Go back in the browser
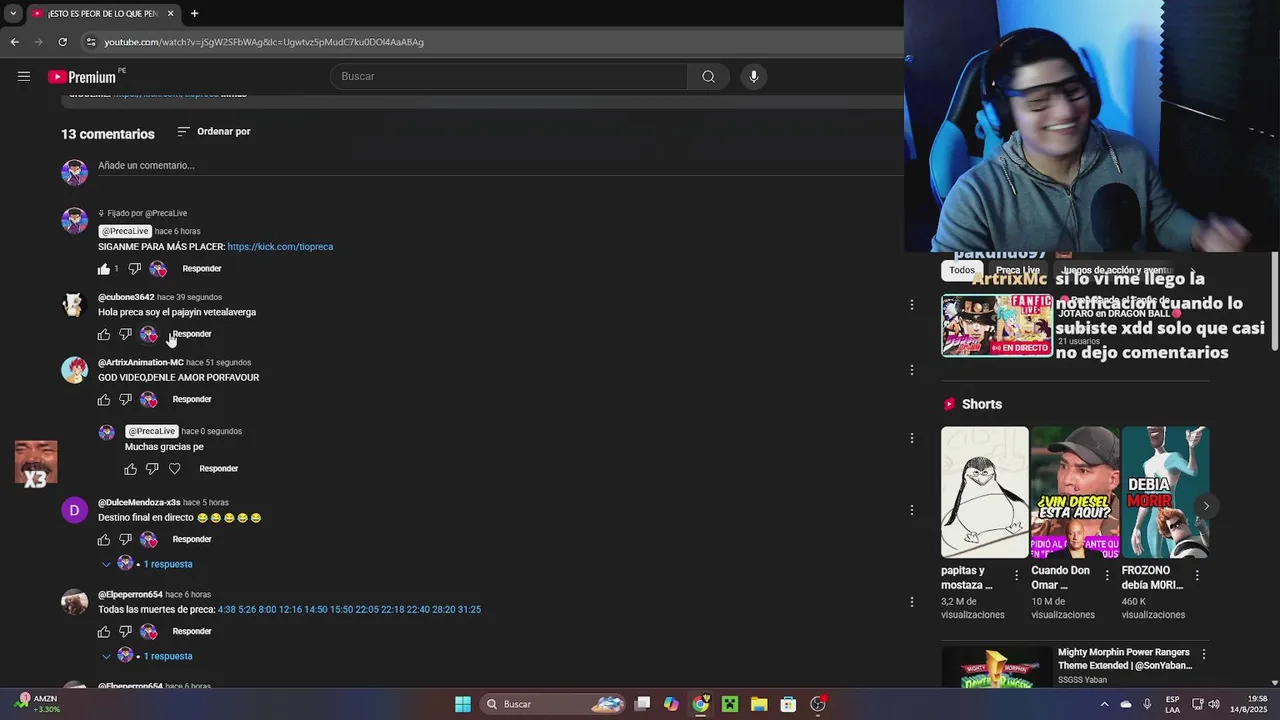The height and width of the screenshot is (720, 1280). click(x=14, y=42)
